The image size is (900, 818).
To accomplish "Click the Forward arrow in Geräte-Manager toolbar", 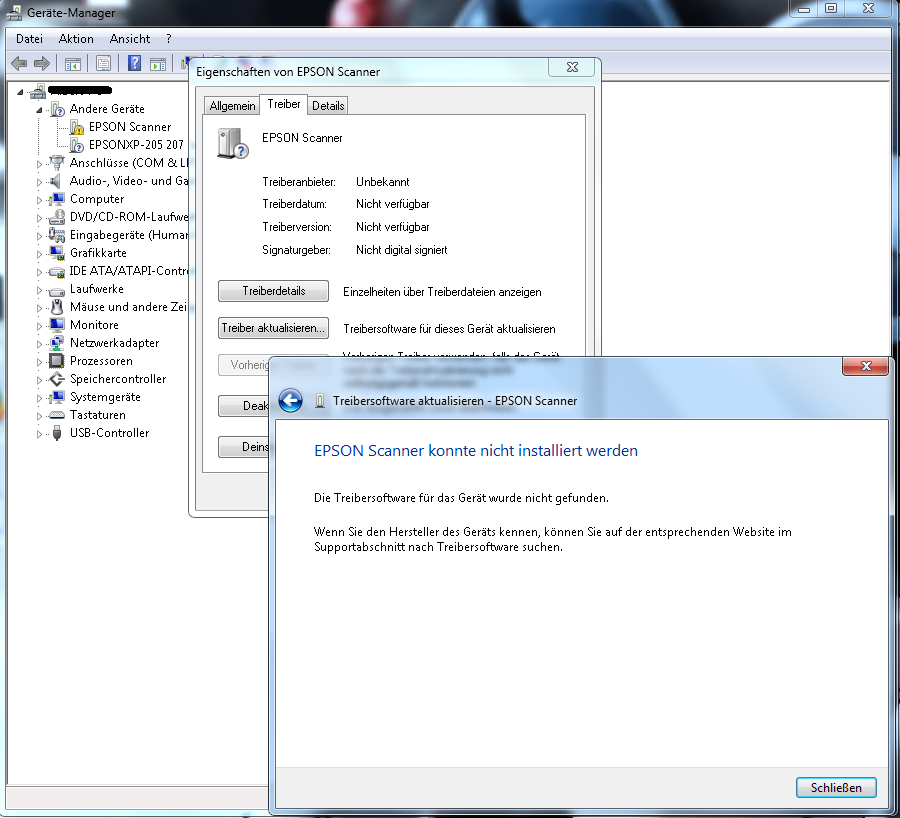I will click(42, 63).
